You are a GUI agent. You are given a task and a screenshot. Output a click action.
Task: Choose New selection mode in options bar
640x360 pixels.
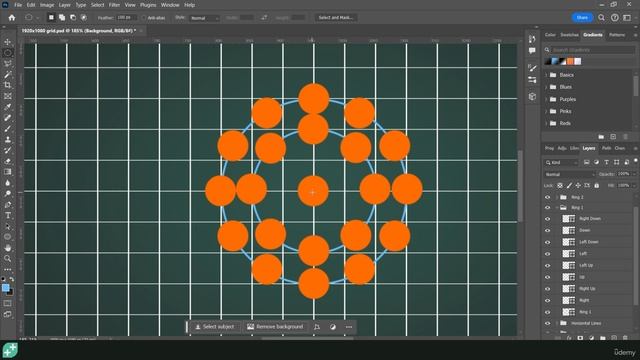pyautogui.click(x=51, y=18)
